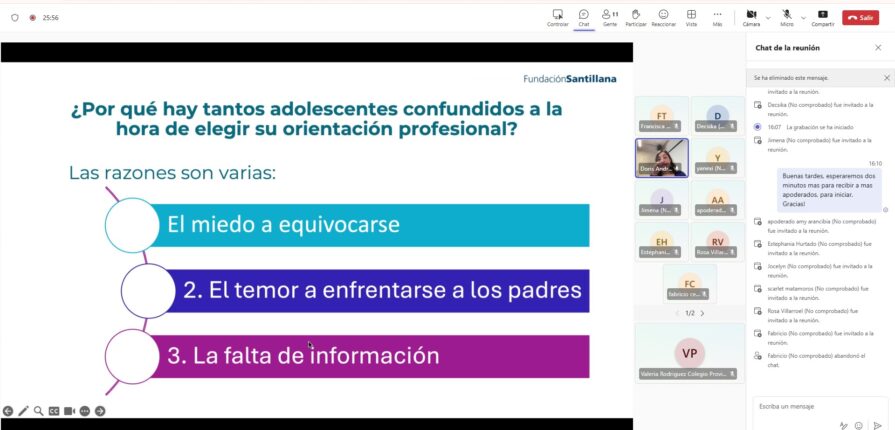Expand the camera options dropdown arrow
895x430 pixels.
tap(768, 17)
